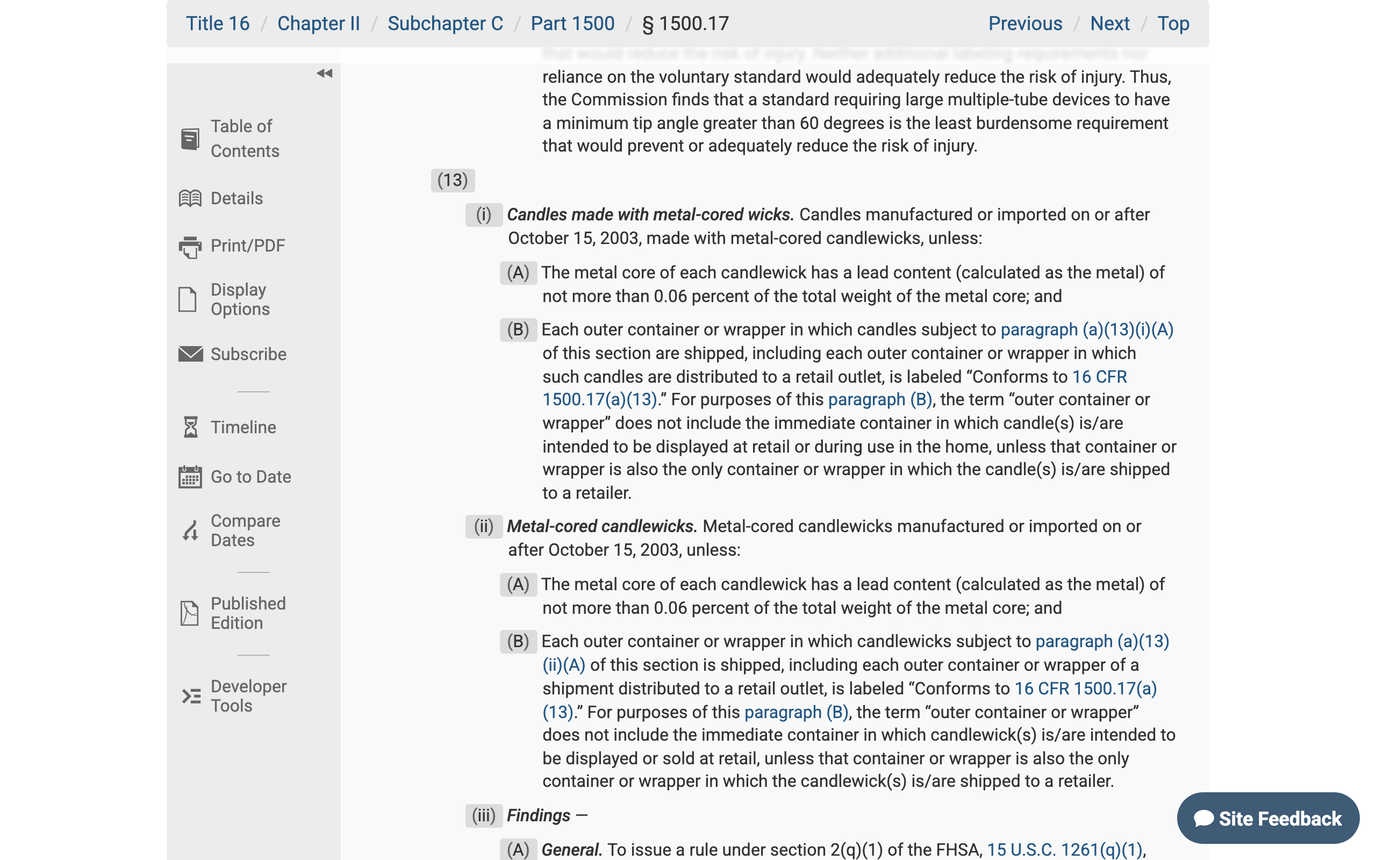Open Timeline from the sidebar
Viewport: 1376px width, 860px height.
point(243,427)
